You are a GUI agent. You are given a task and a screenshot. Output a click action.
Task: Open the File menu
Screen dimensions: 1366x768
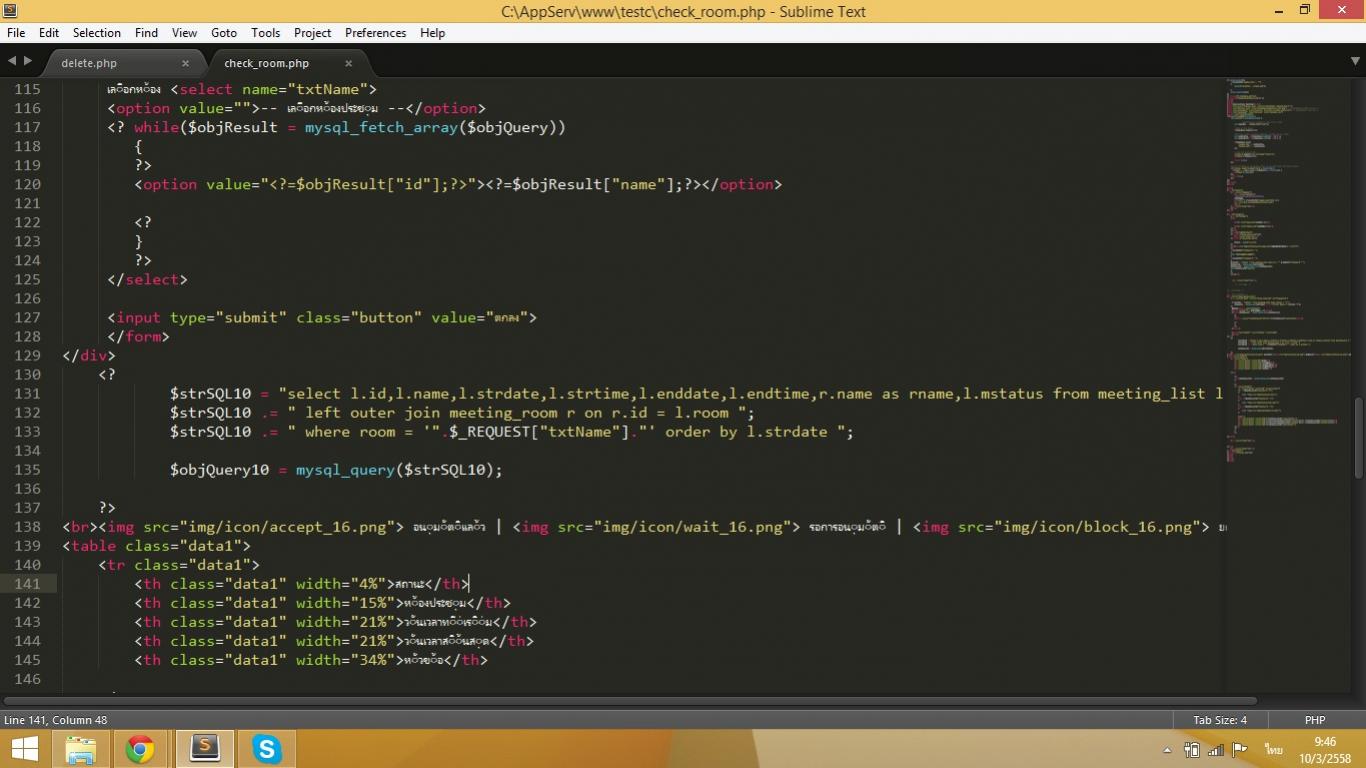pyautogui.click(x=16, y=33)
